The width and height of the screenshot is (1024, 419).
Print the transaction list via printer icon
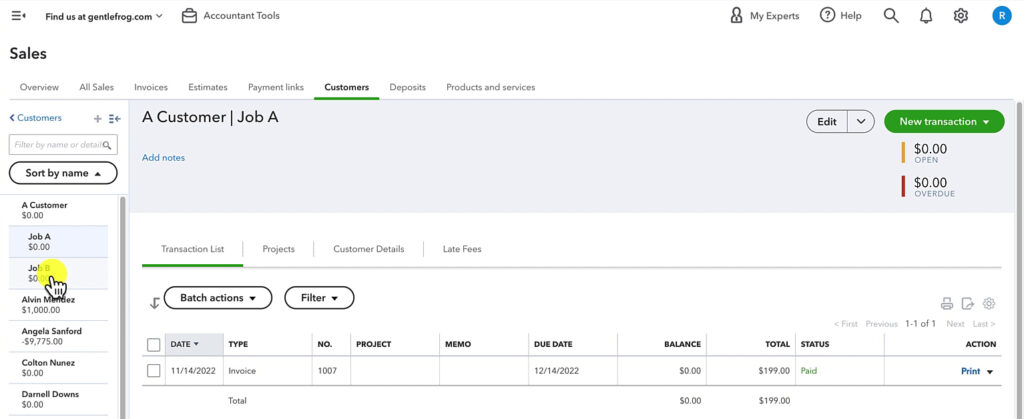pos(946,304)
